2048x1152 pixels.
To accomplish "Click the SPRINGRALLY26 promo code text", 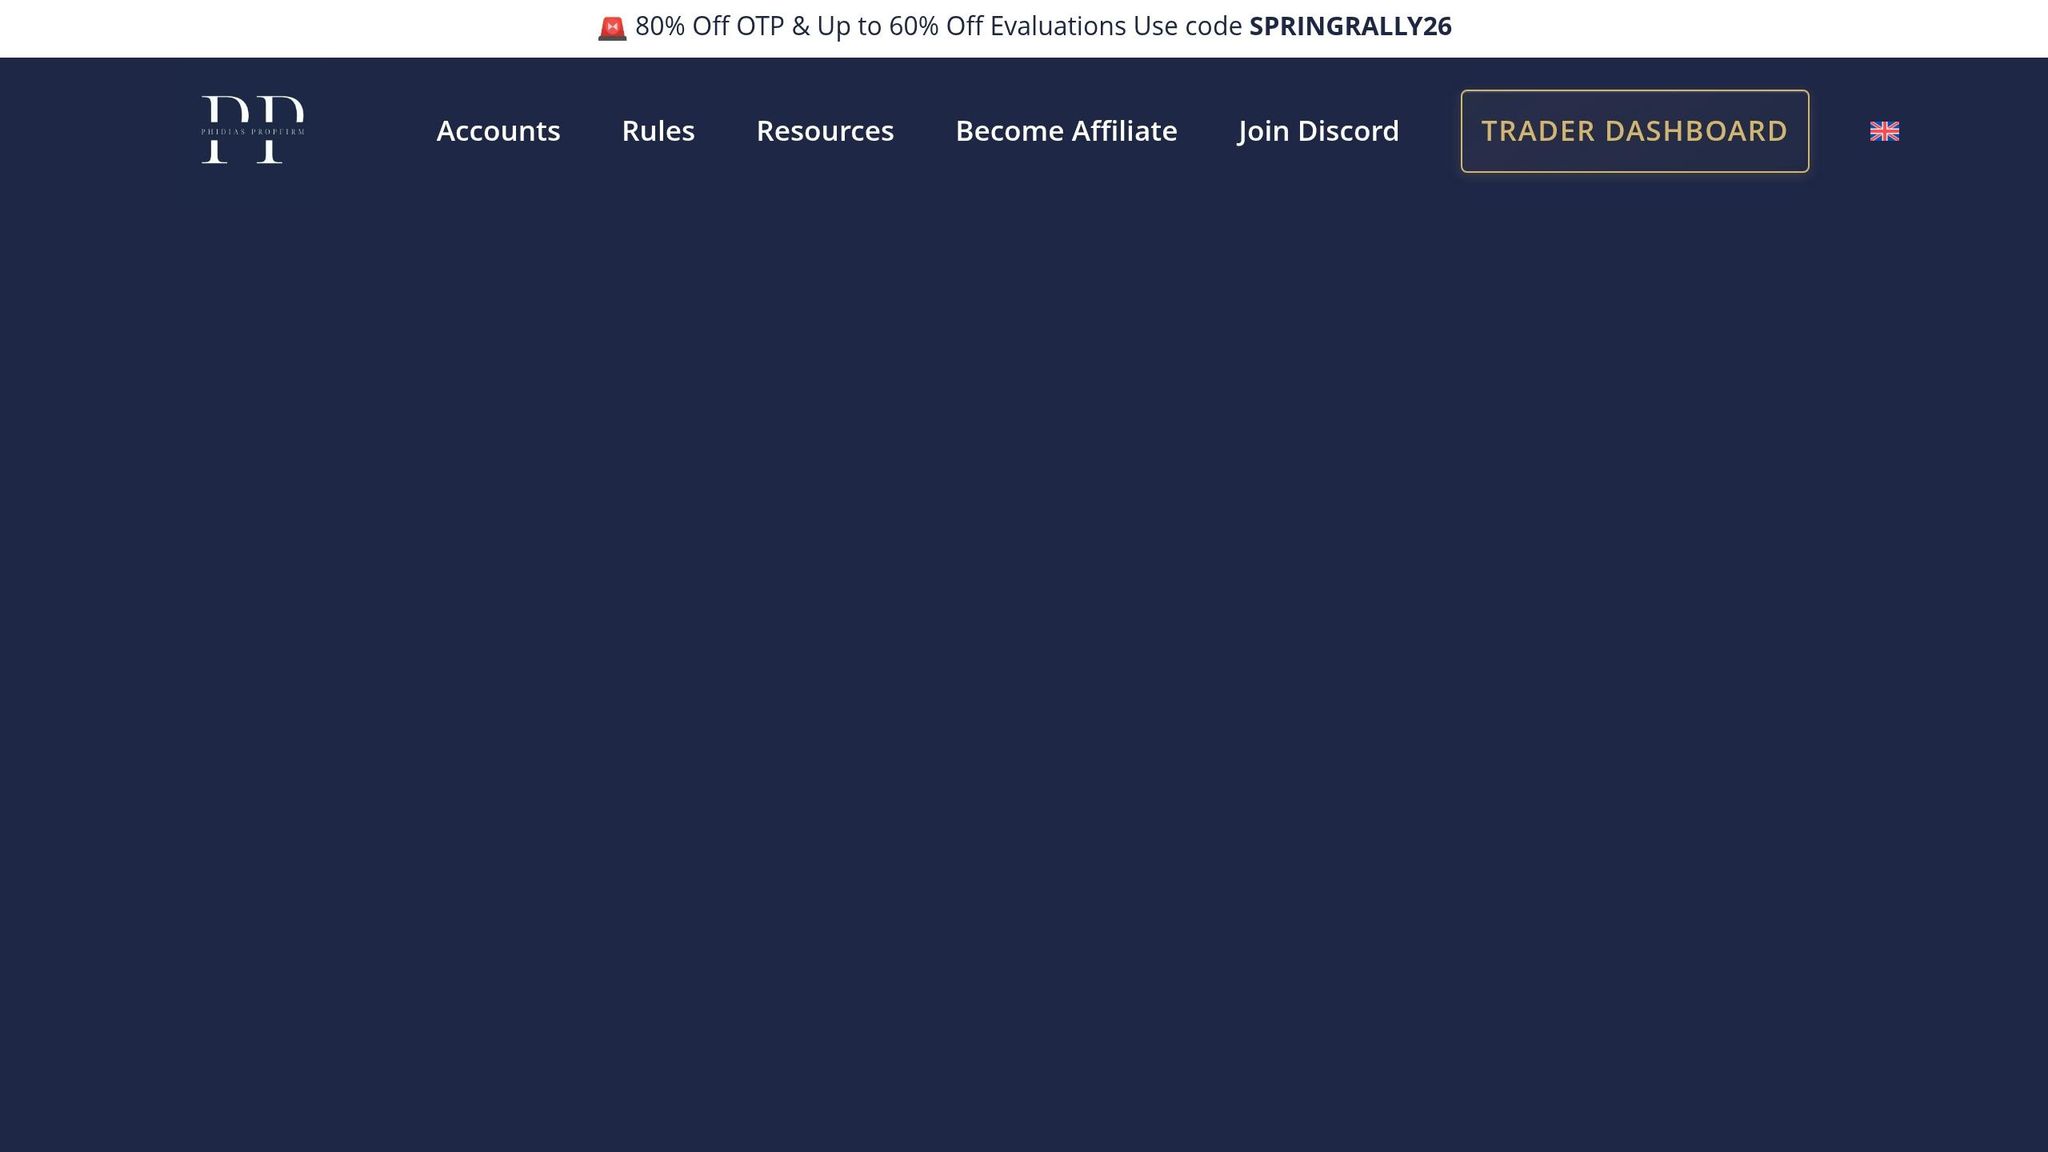I will [1350, 27].
